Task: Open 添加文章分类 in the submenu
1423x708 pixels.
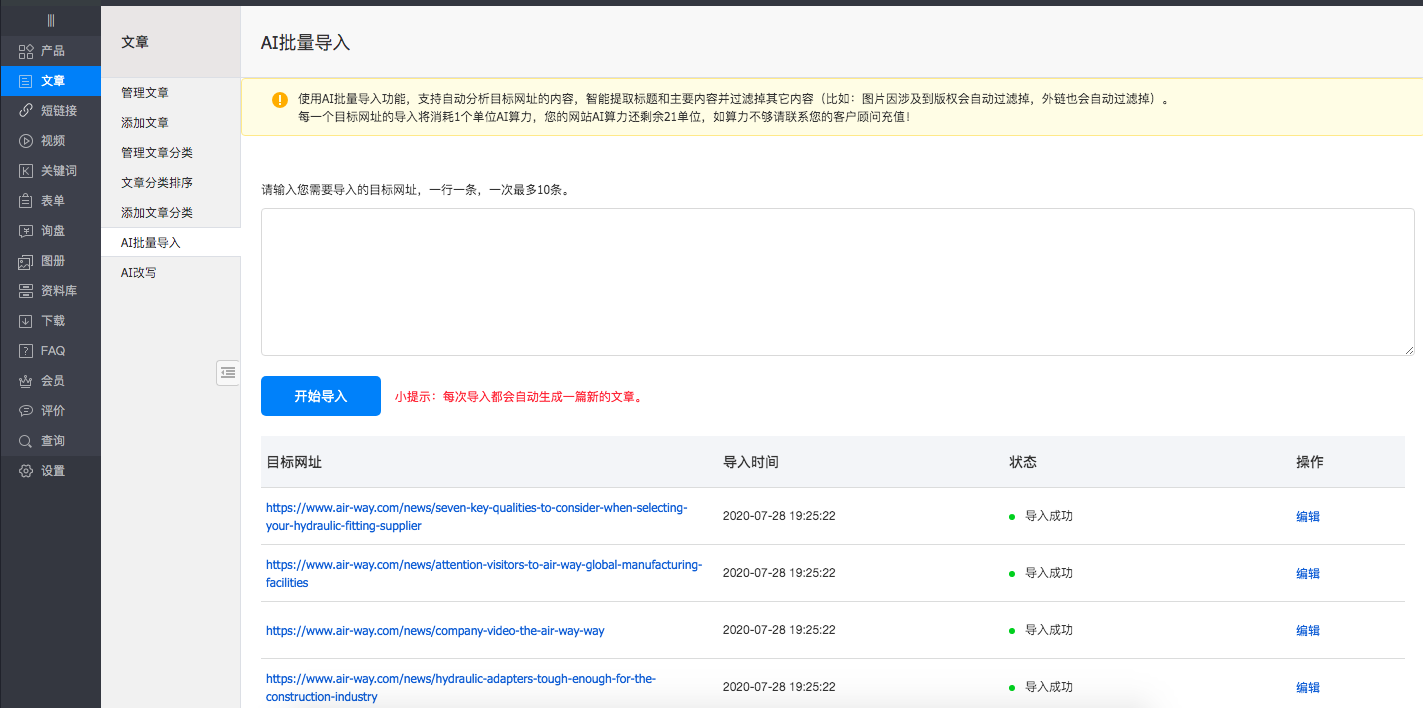Action: point(157,213)
